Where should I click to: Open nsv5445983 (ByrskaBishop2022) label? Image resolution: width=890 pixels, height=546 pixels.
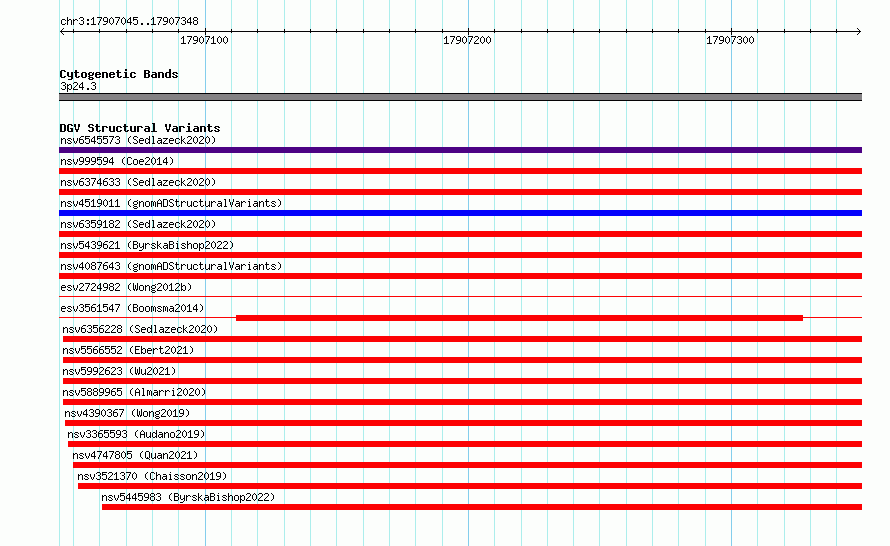188,497
